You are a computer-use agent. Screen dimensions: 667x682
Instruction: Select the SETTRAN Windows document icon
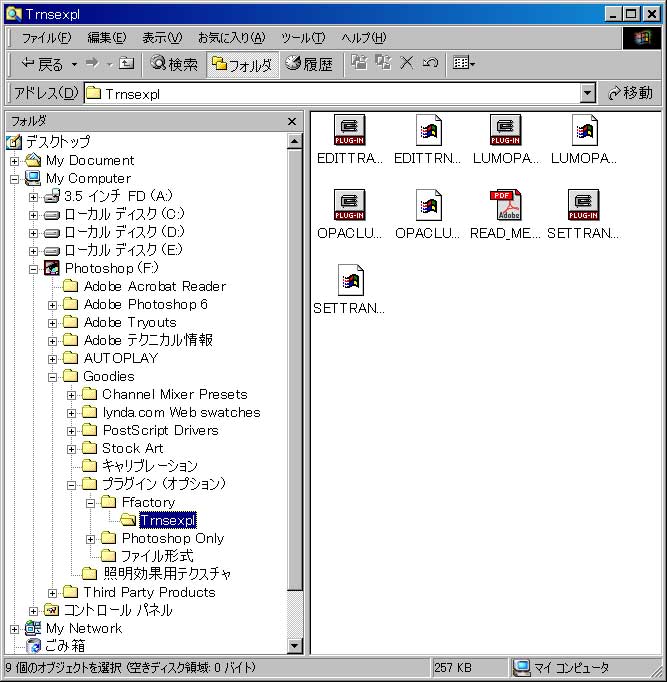click(x=350, y=280)
